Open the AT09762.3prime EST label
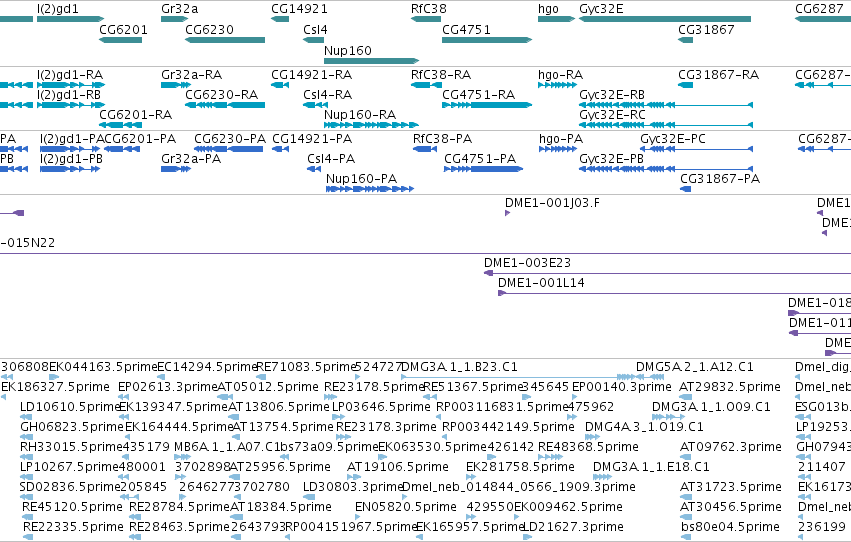851x542 pixels. (731, 447)
